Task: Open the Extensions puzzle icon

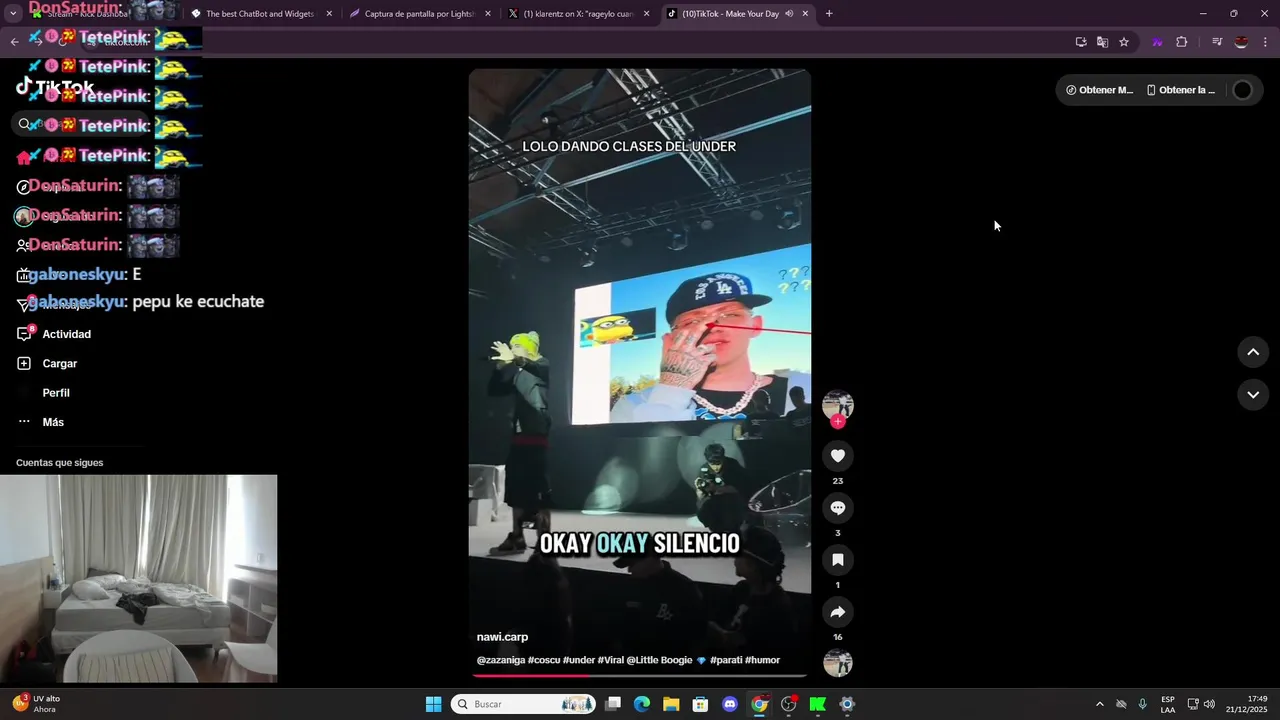Action: coord(1182,42)
